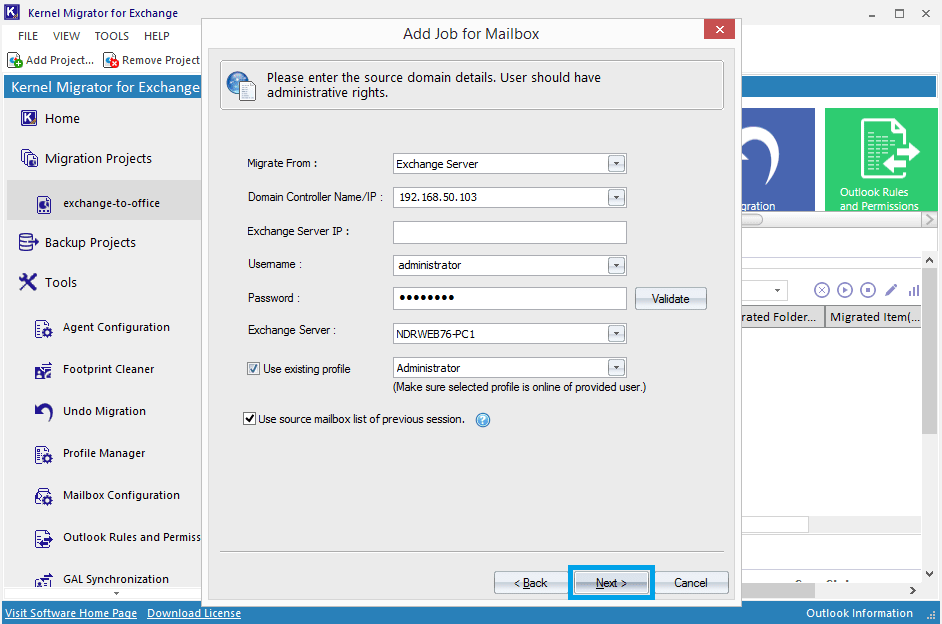Viewport: 942px width, 624px height.
Task: Click the GAL Synchronization icon
Action: 43,580
